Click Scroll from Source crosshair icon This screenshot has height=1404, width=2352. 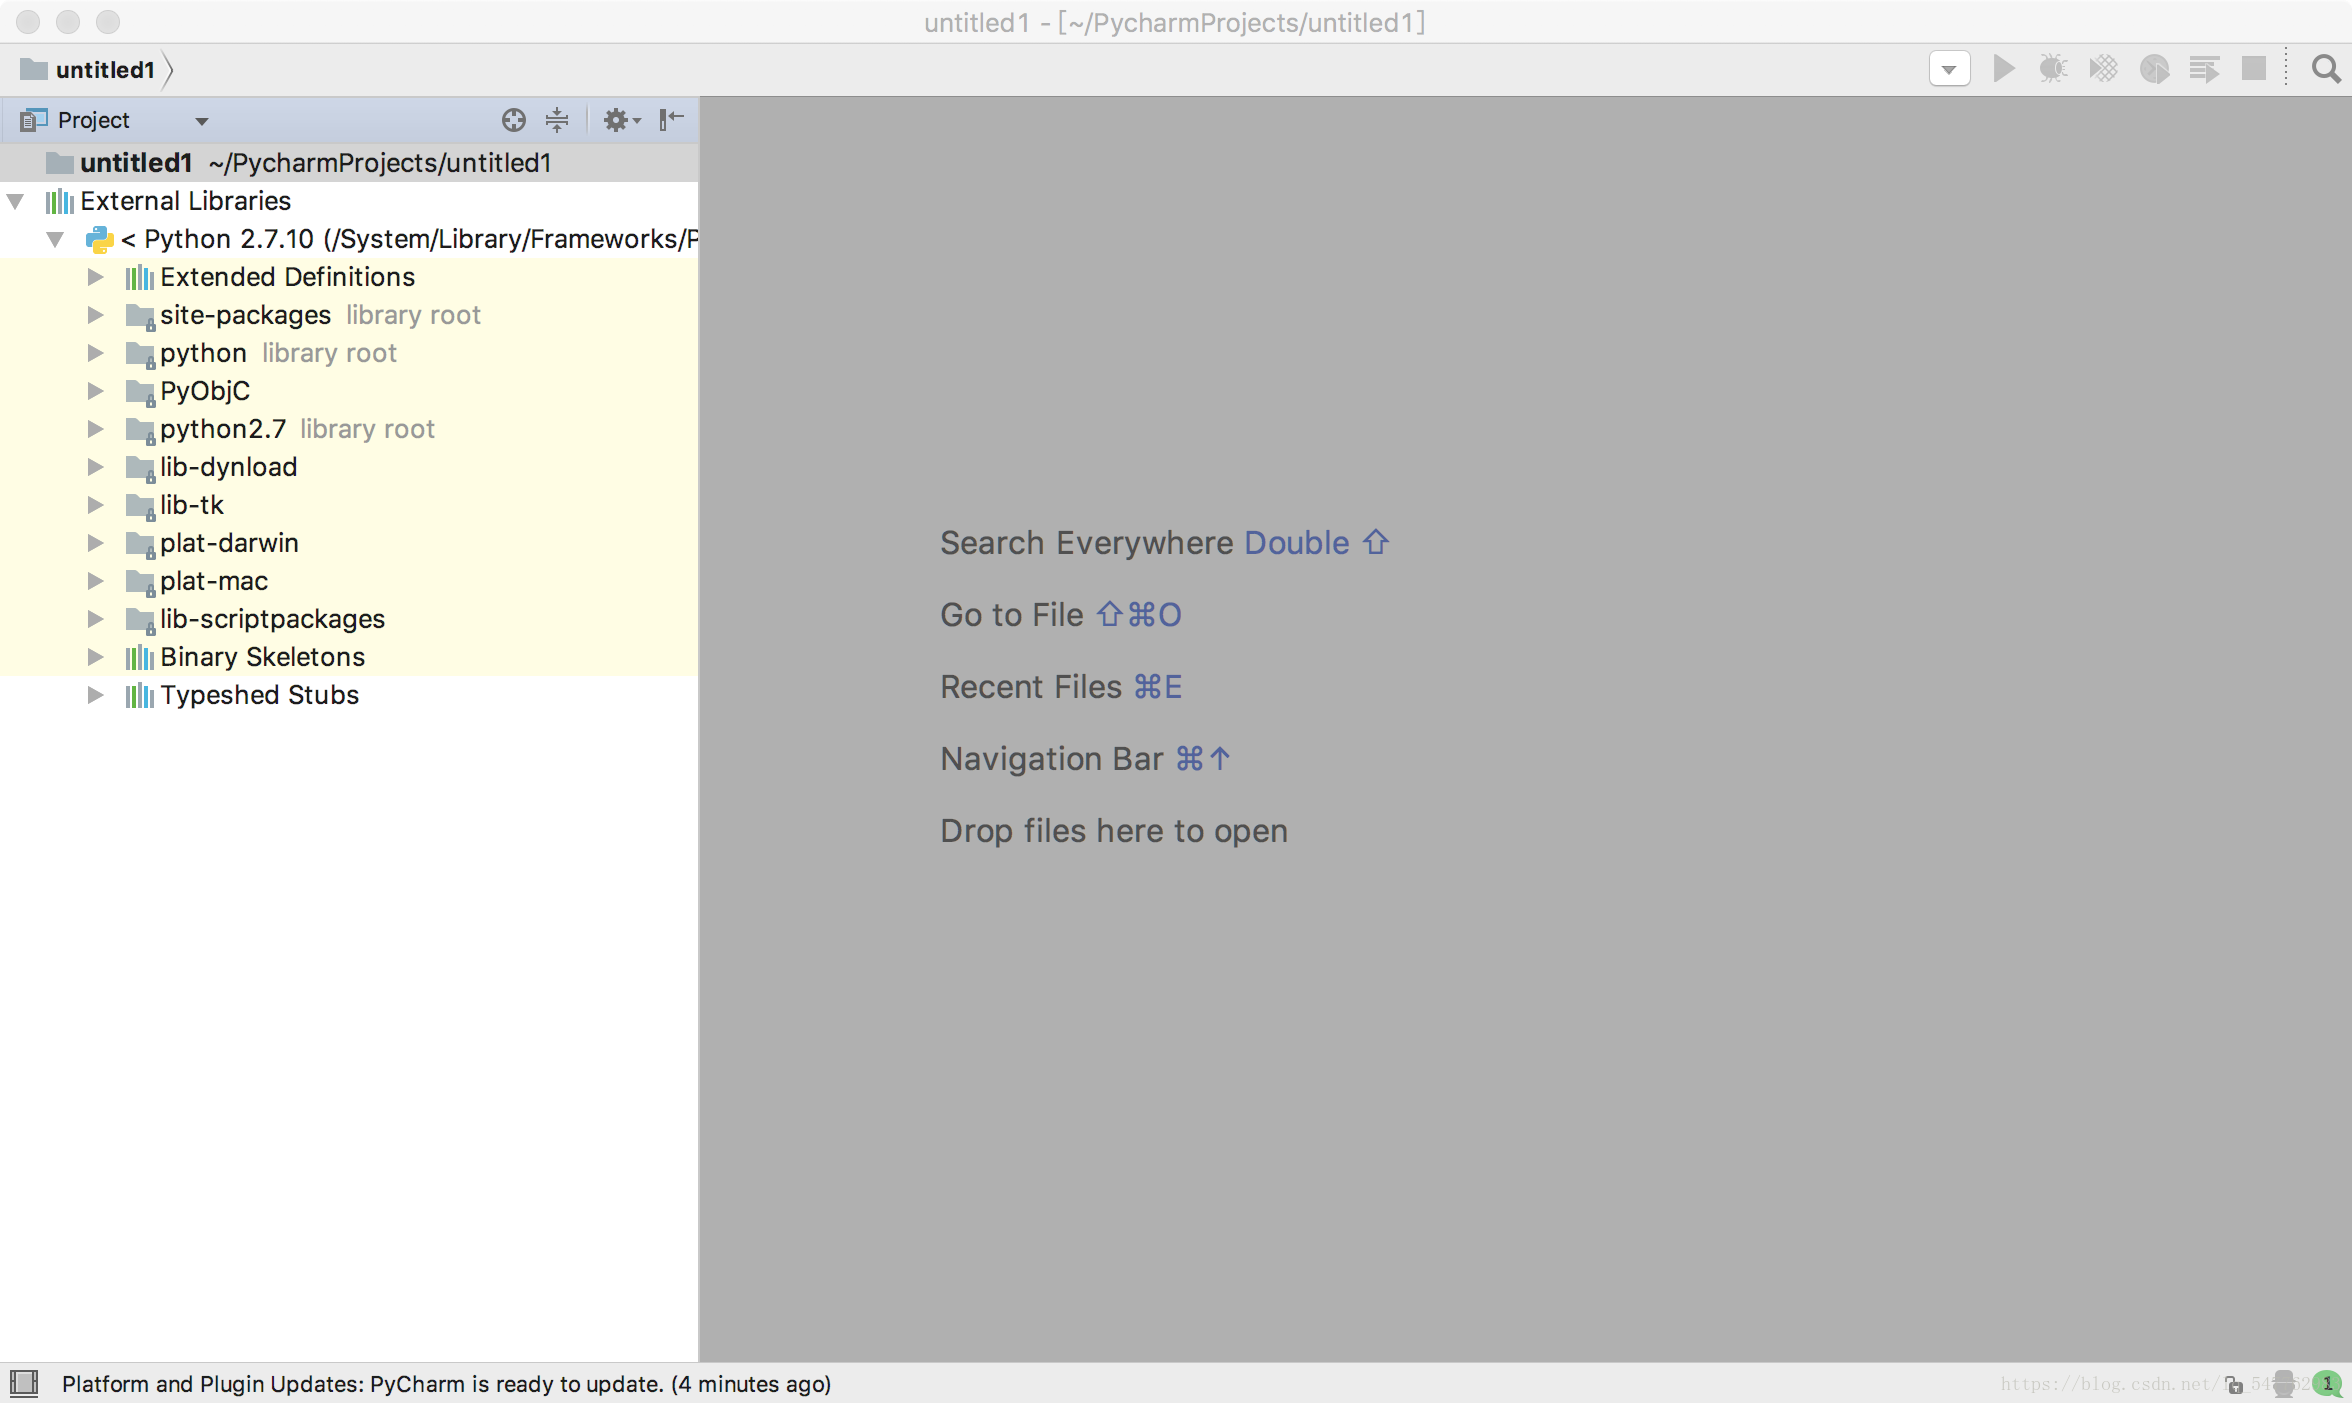pyautogui.click(x=513, y=120)
